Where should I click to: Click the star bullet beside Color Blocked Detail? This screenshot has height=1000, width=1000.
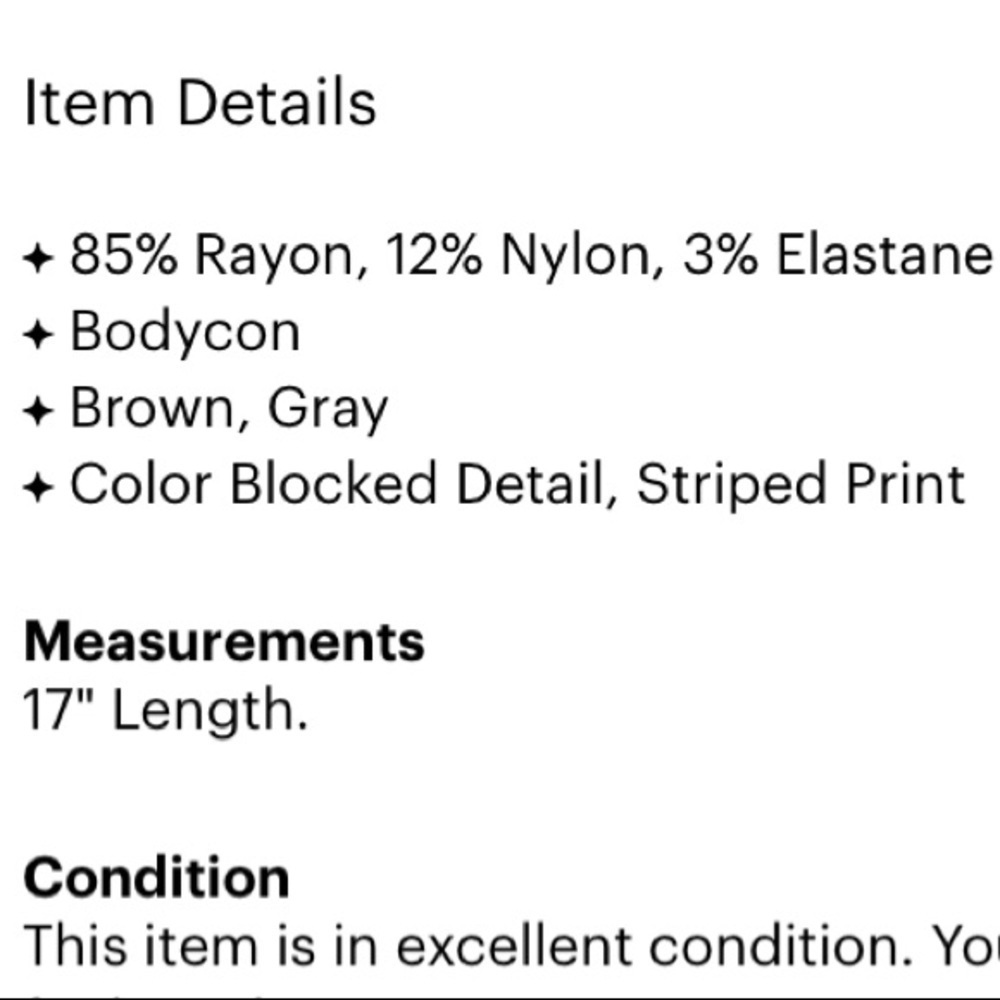coord(37,488)
